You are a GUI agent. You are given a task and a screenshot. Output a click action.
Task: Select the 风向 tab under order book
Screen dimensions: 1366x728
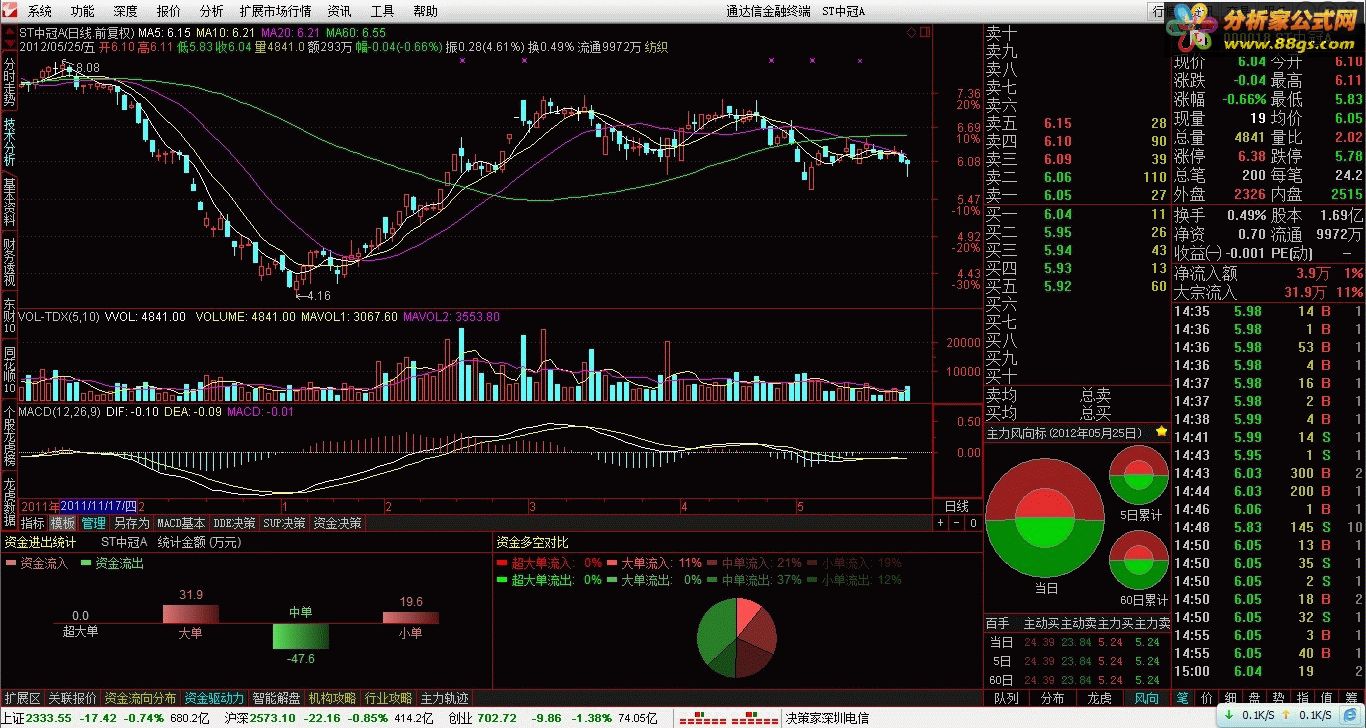pos(1147,698)
